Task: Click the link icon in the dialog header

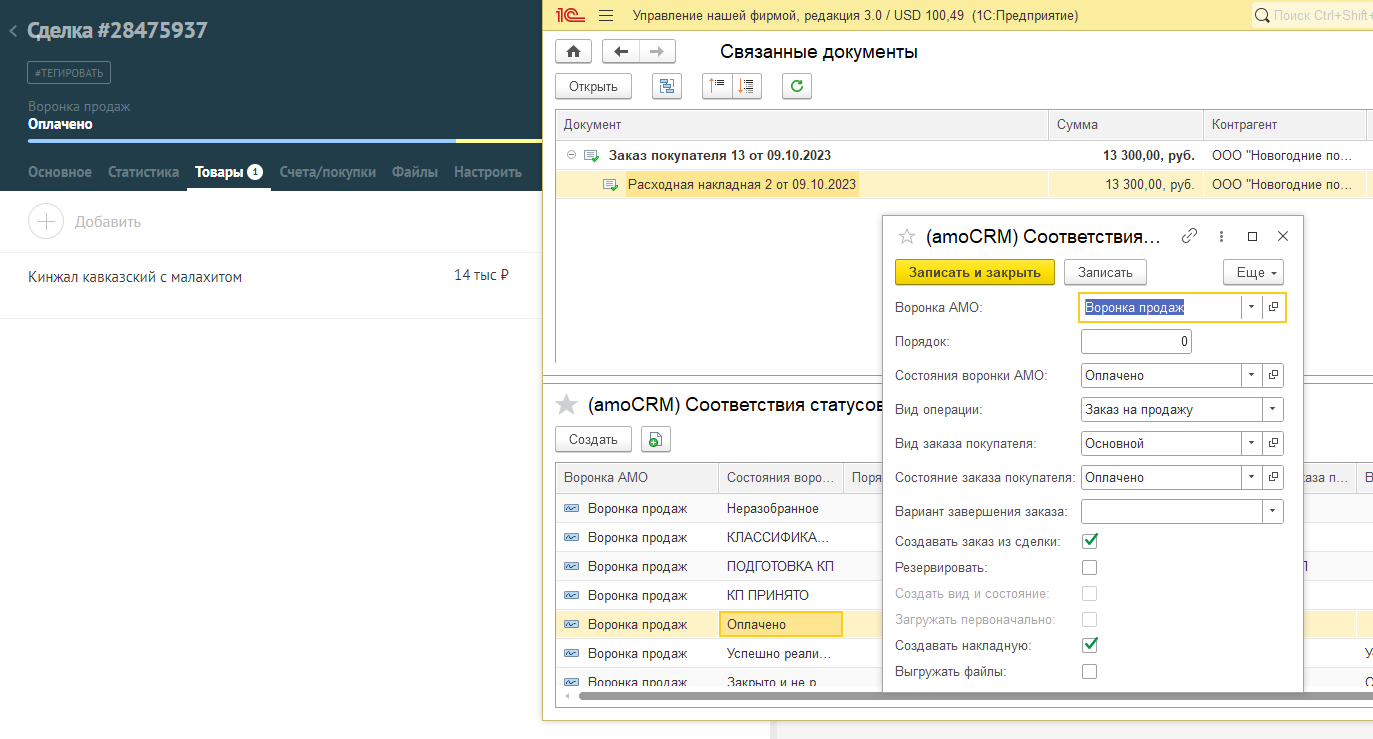Action: point(1189,237)
